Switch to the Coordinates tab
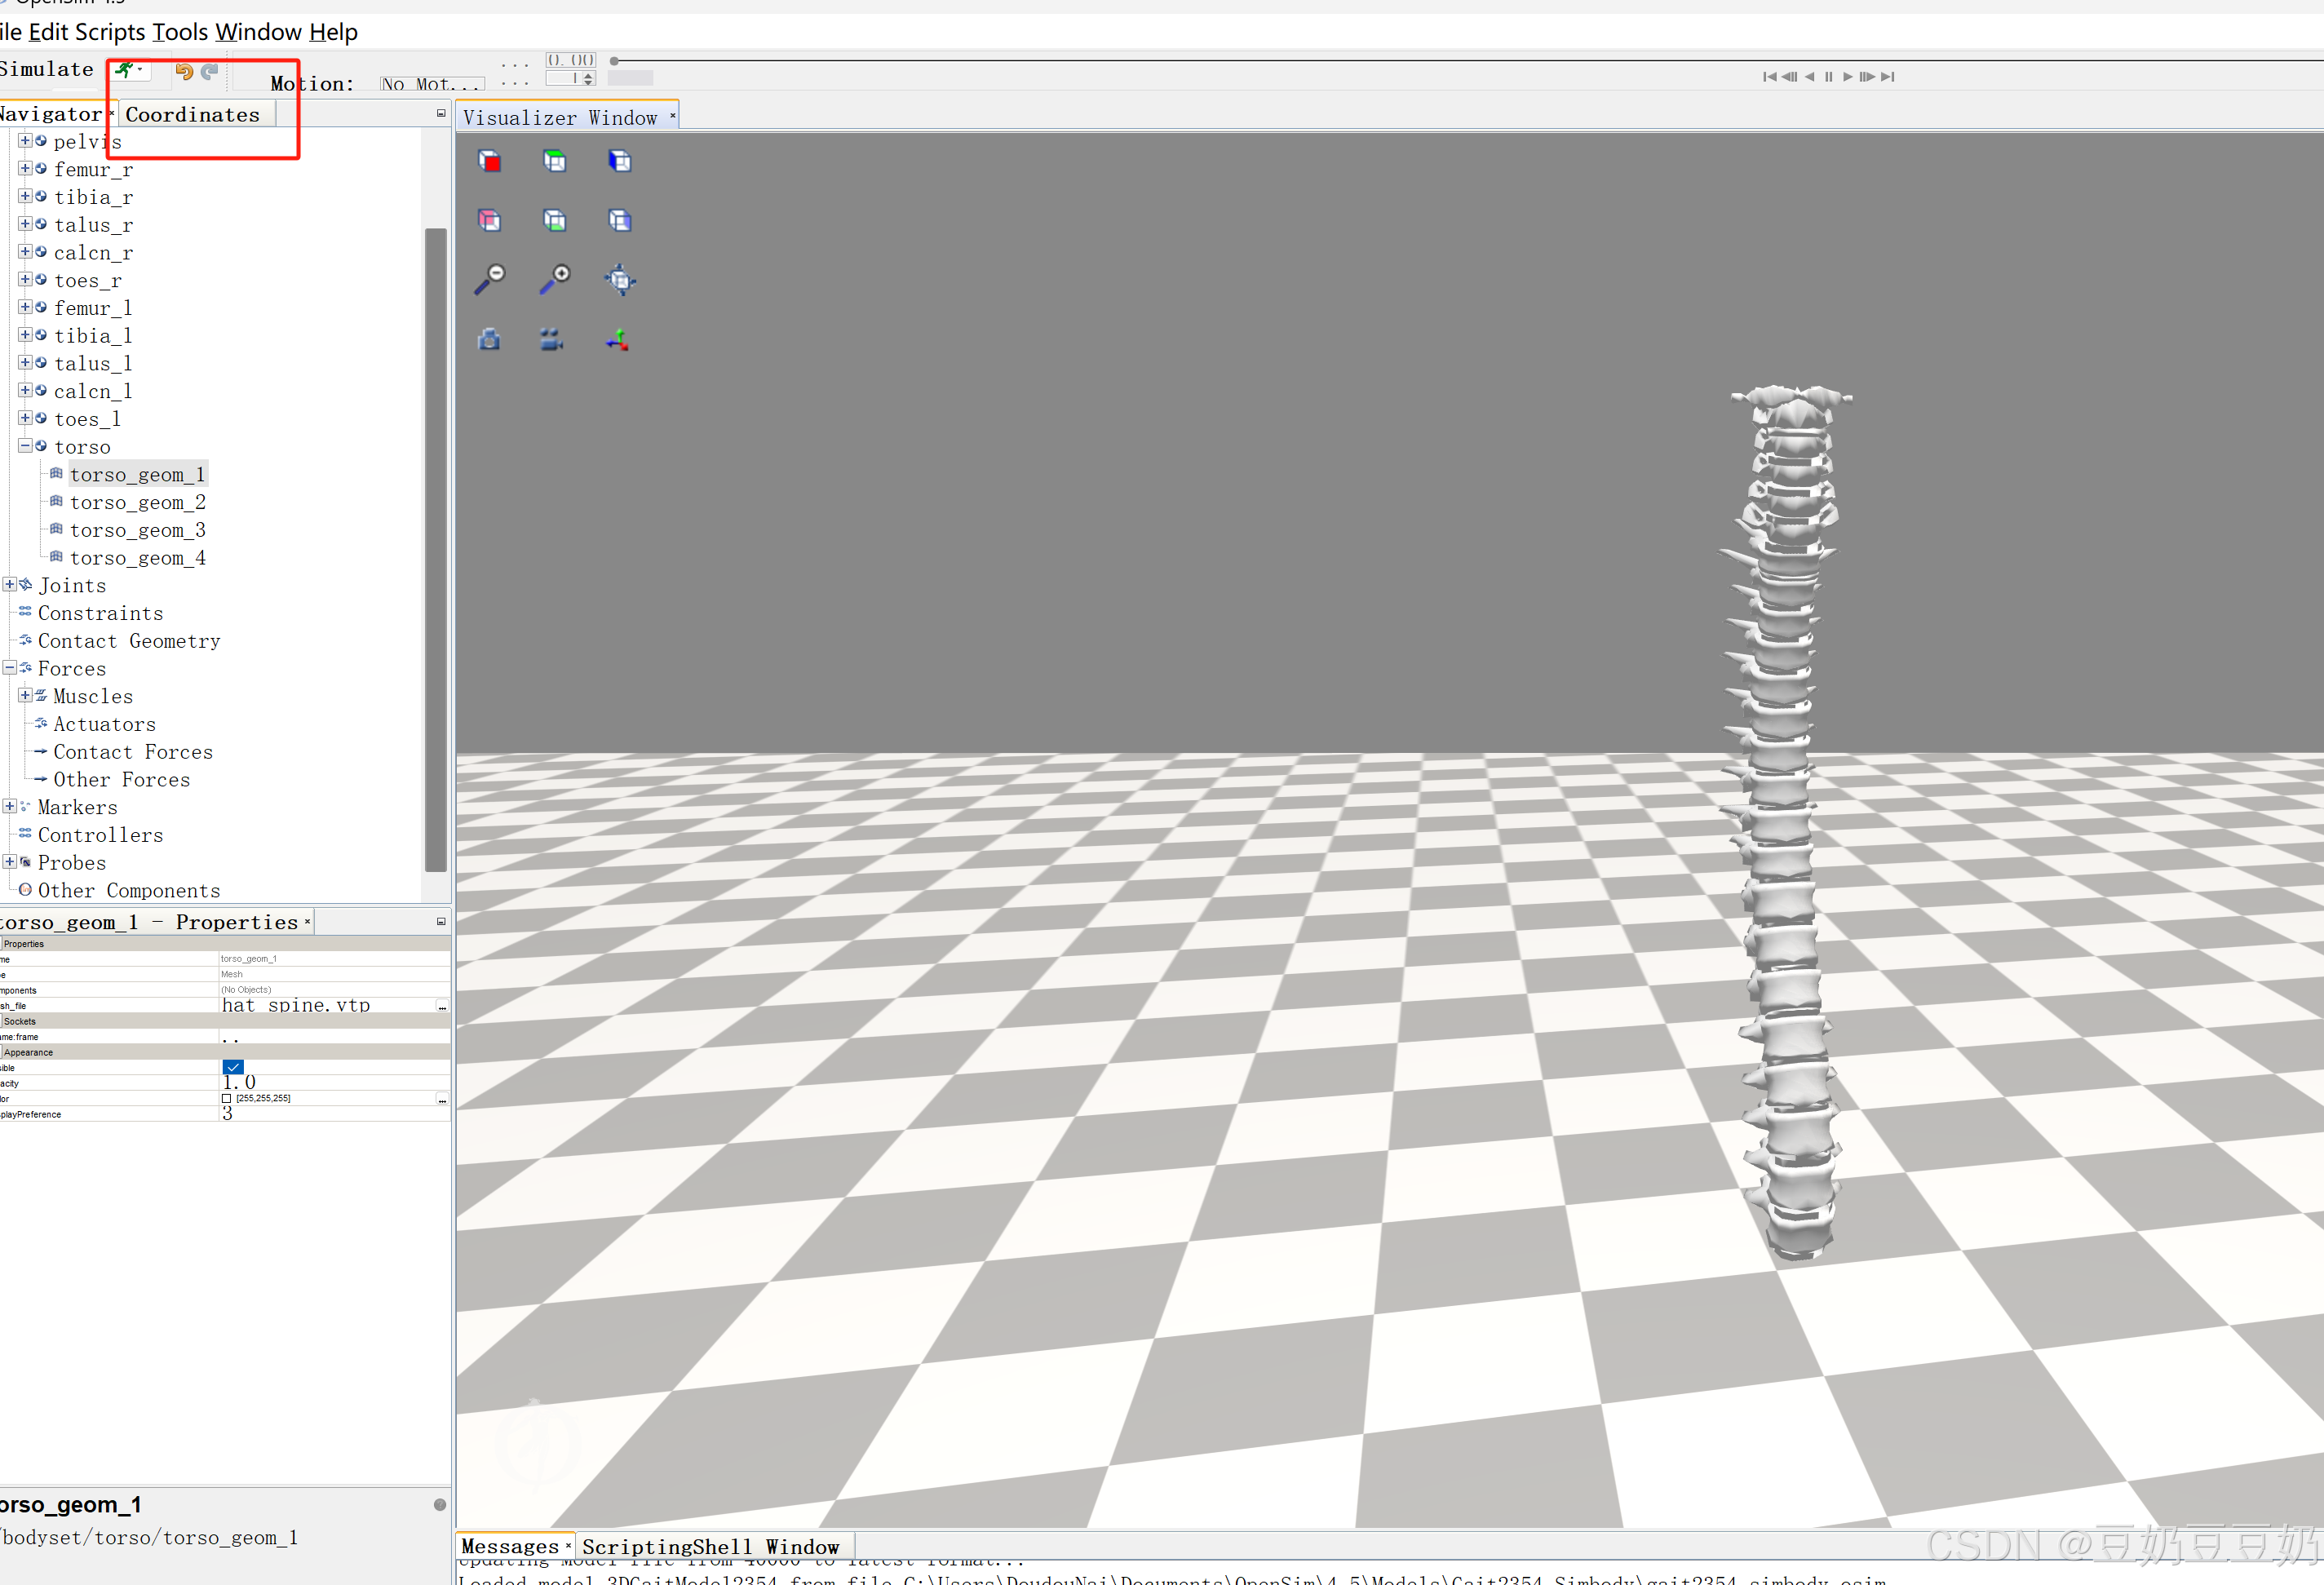 click(x=192, y=115)
